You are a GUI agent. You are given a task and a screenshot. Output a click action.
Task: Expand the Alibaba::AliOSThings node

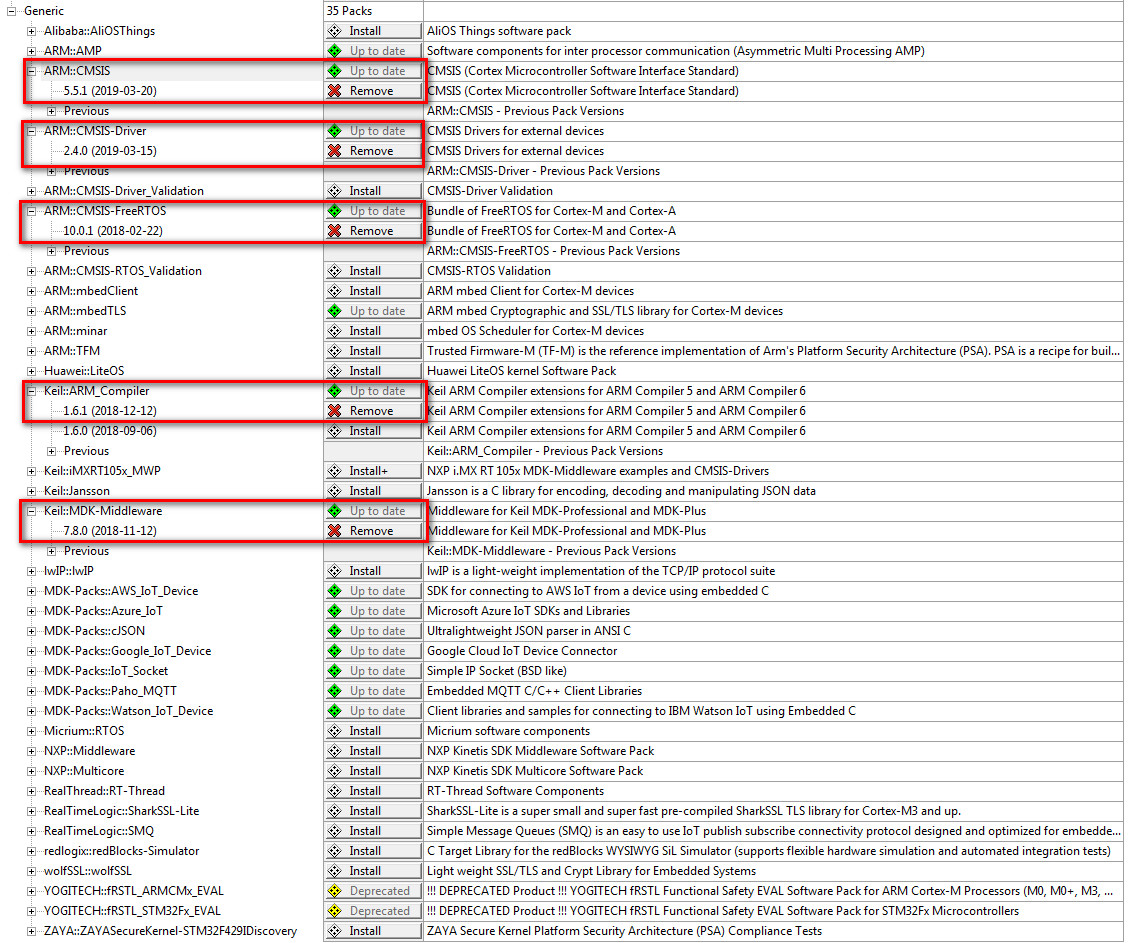tap(31, 31)
